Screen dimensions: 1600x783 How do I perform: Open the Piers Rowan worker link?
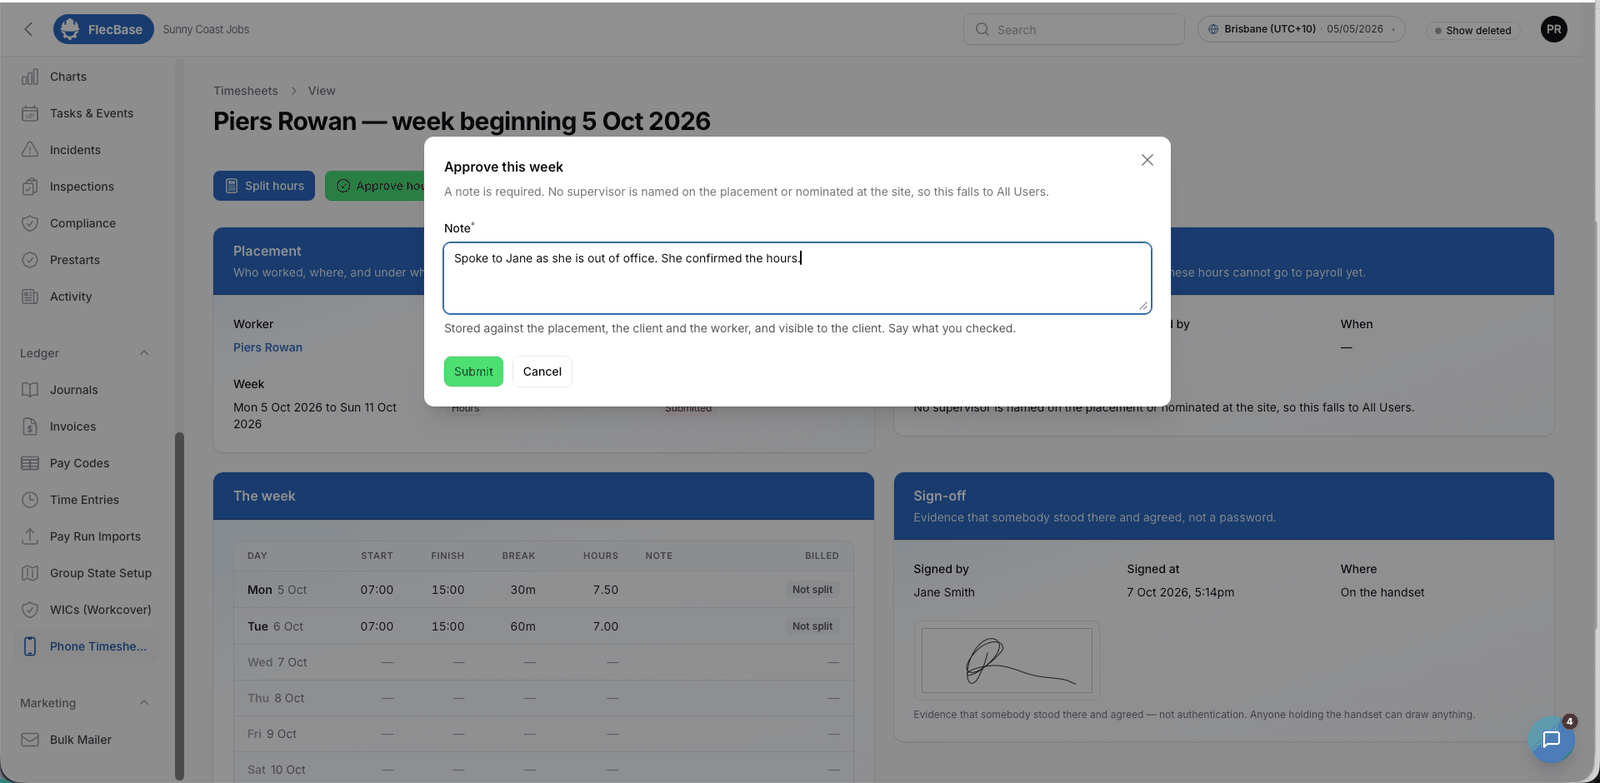pos(268,347)
